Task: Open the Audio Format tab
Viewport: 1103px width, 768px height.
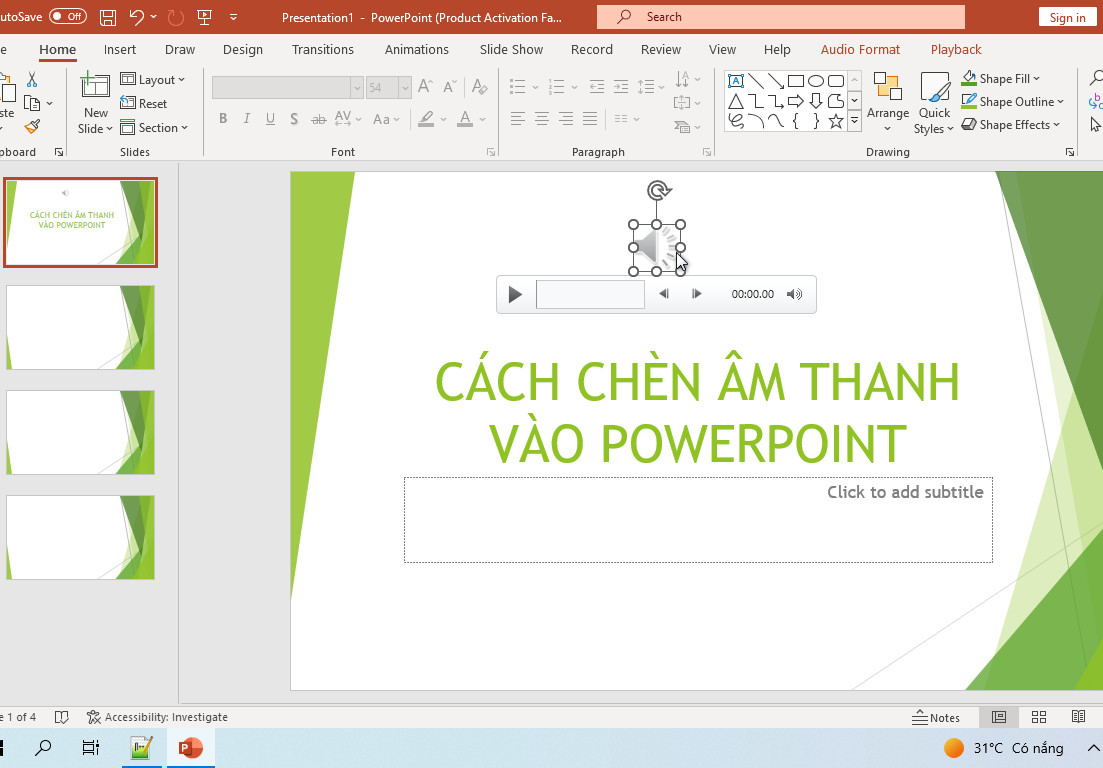Action: [x=860, y=49]
